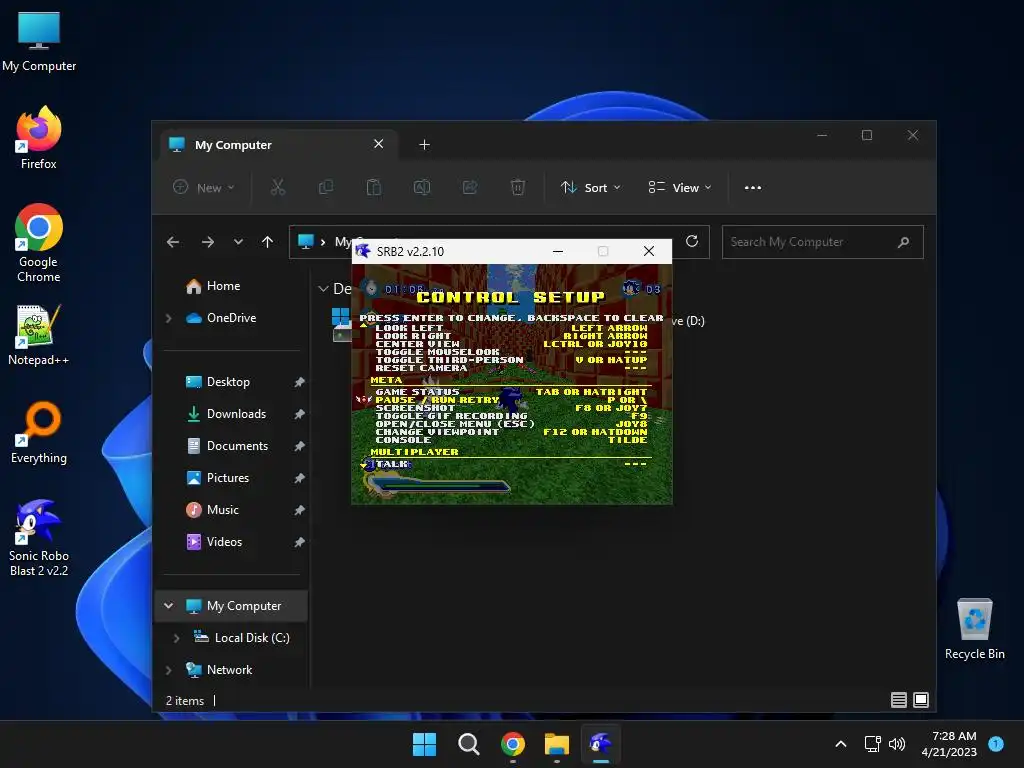Open the My Computer desktop icon

[x=39, y=41]
